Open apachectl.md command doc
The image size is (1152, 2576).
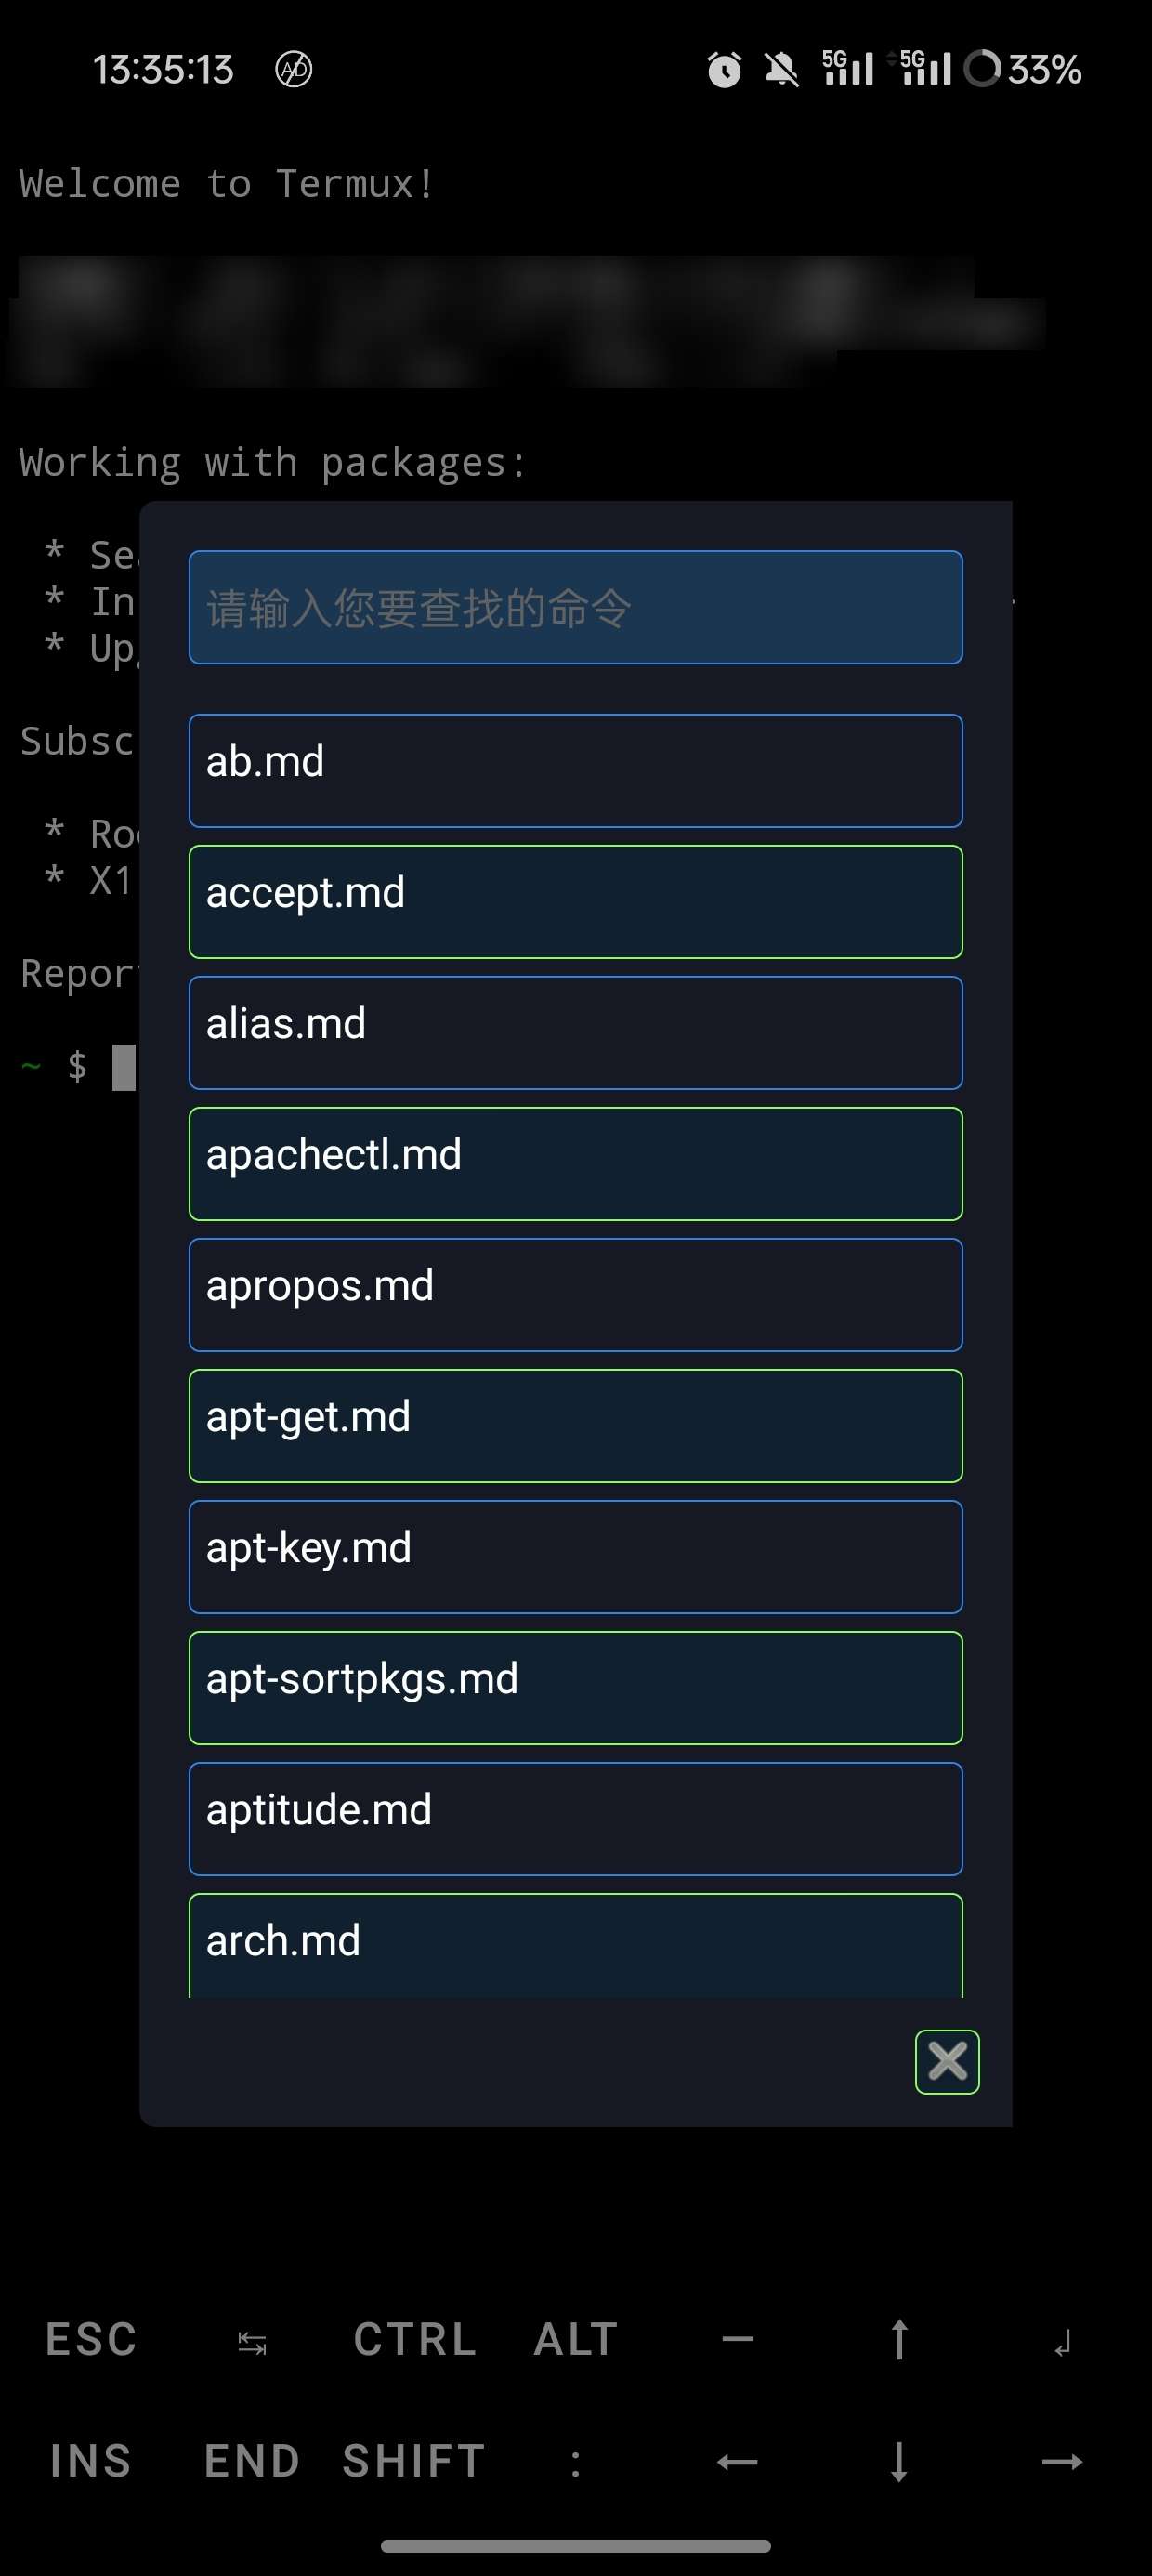[x=576, y=1163]
